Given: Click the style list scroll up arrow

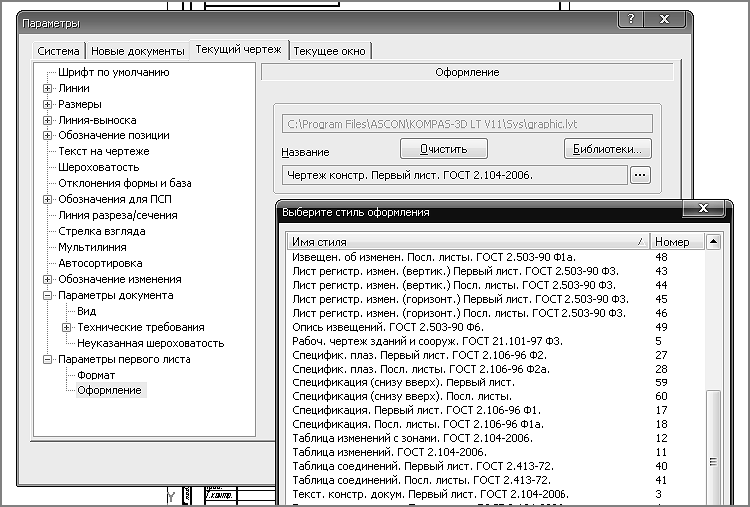Looking at the screenshot, I should click(x=713, y=242).
